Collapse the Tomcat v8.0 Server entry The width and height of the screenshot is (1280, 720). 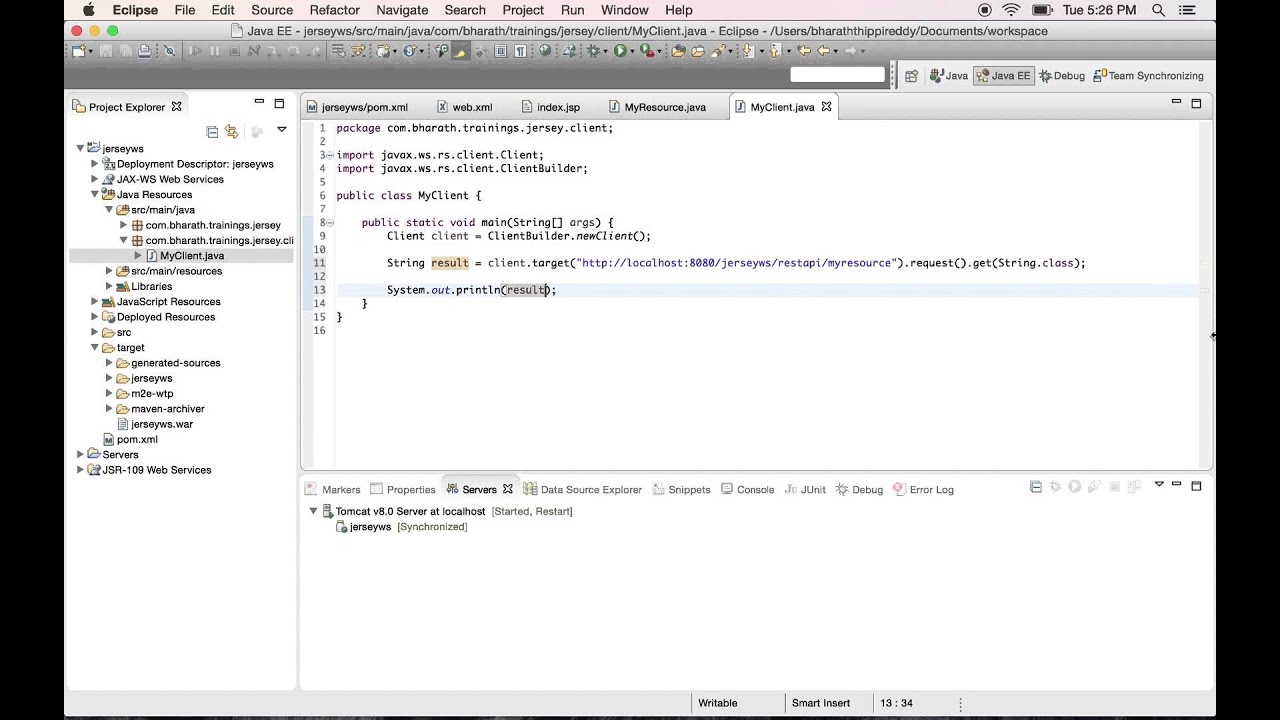click(x=313, y=511)
